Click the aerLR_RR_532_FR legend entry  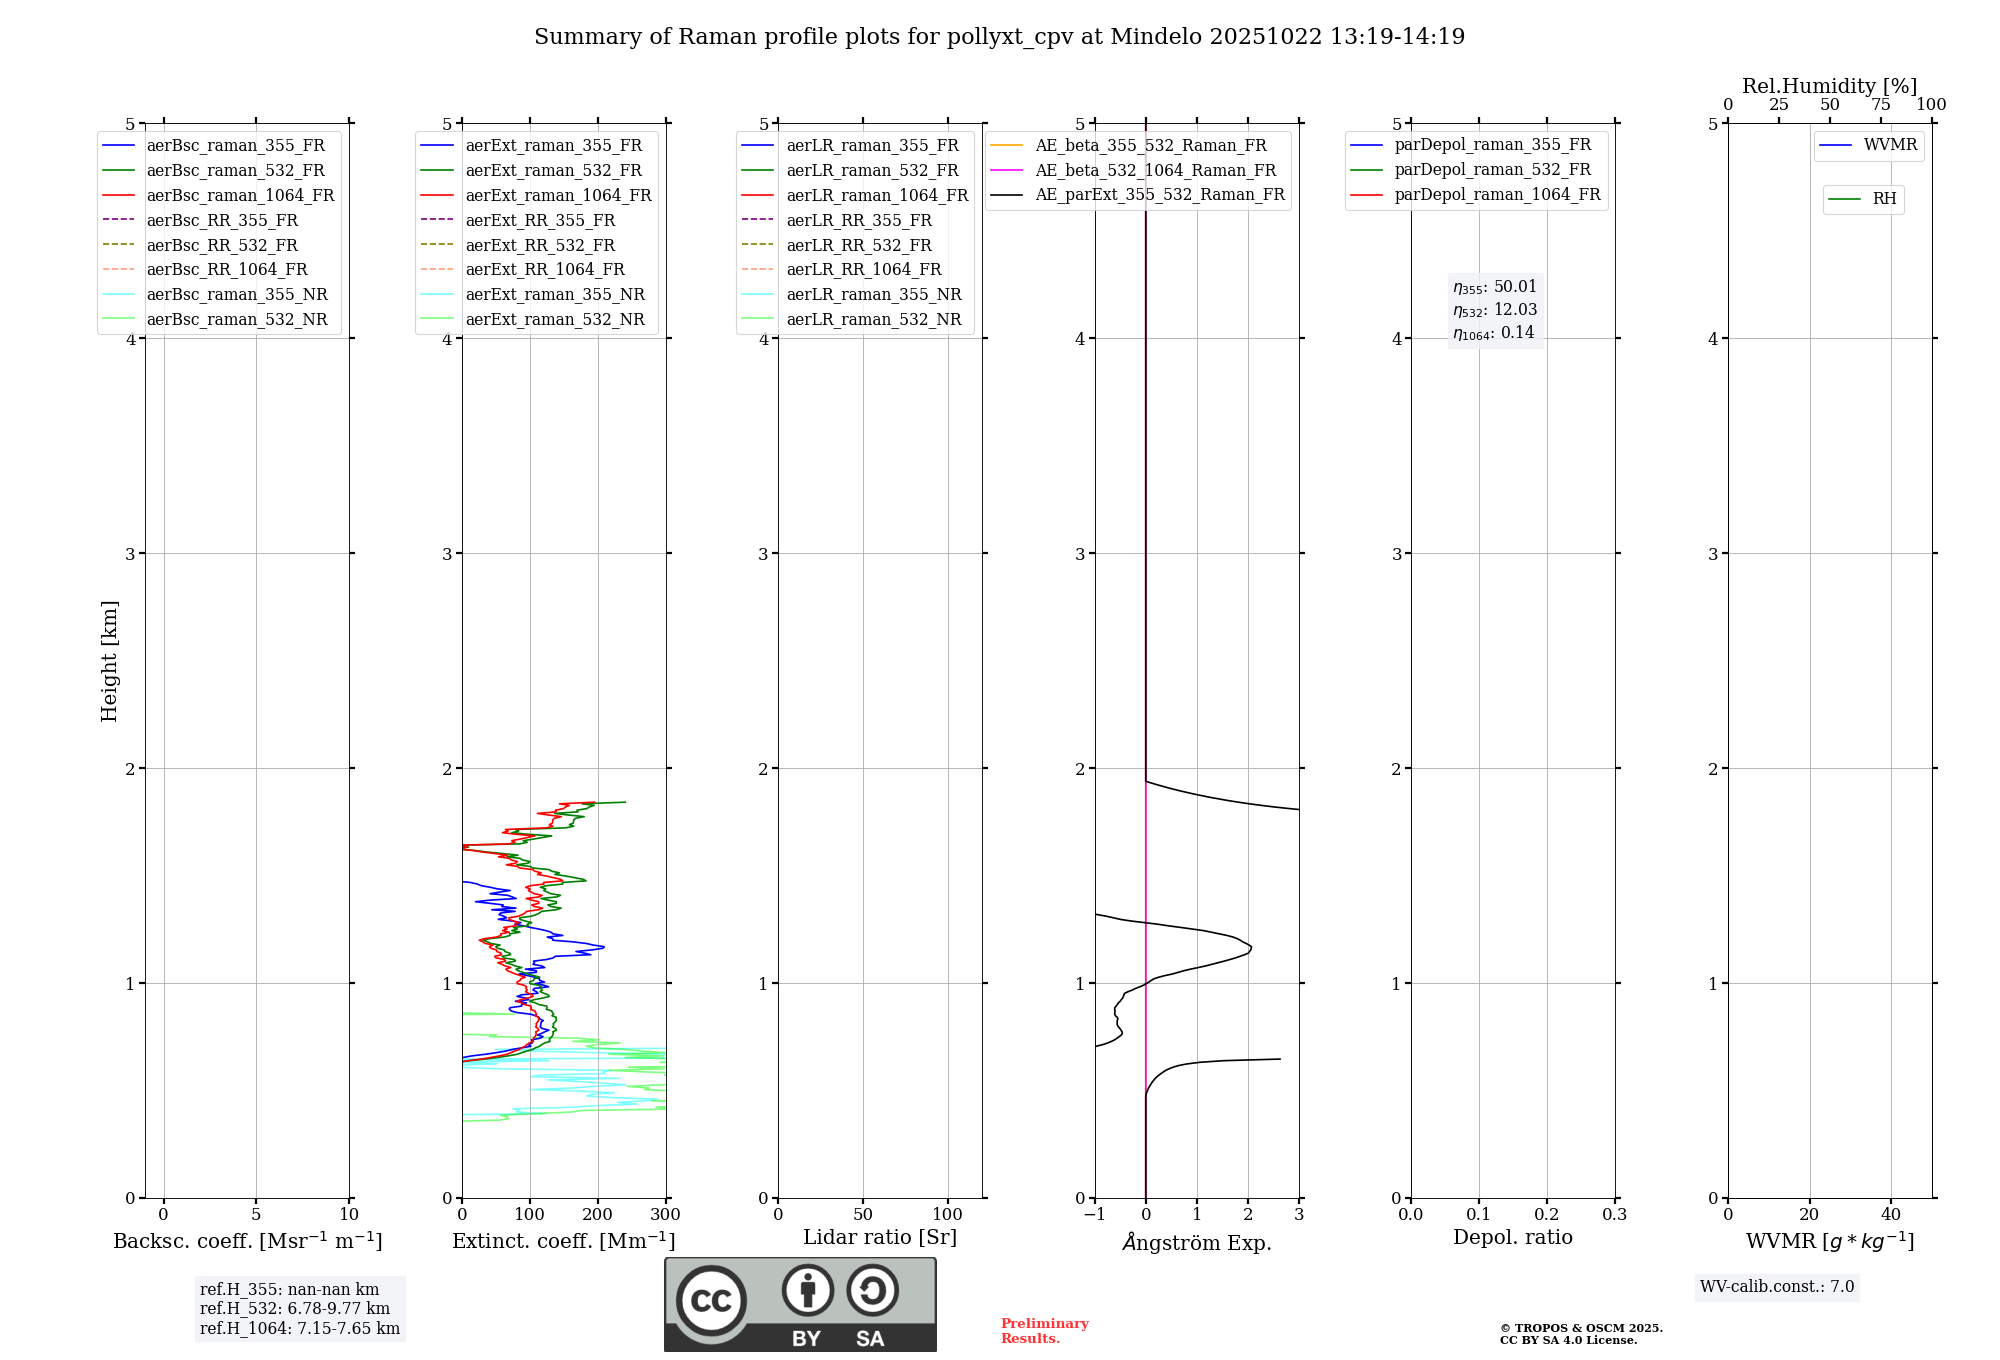pyautogui.click(x=858, y=246)
